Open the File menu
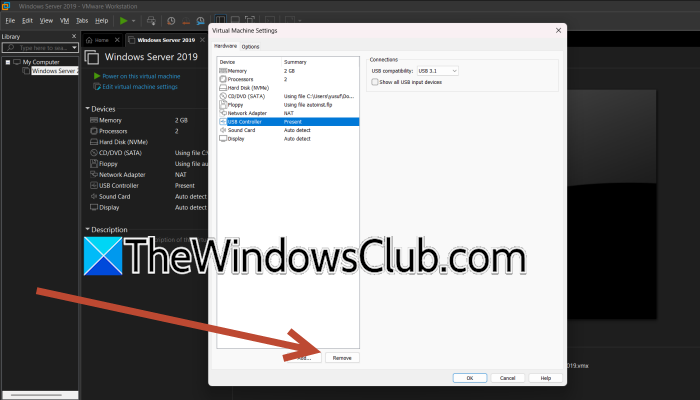700x400 pixels. pos(10,21)
